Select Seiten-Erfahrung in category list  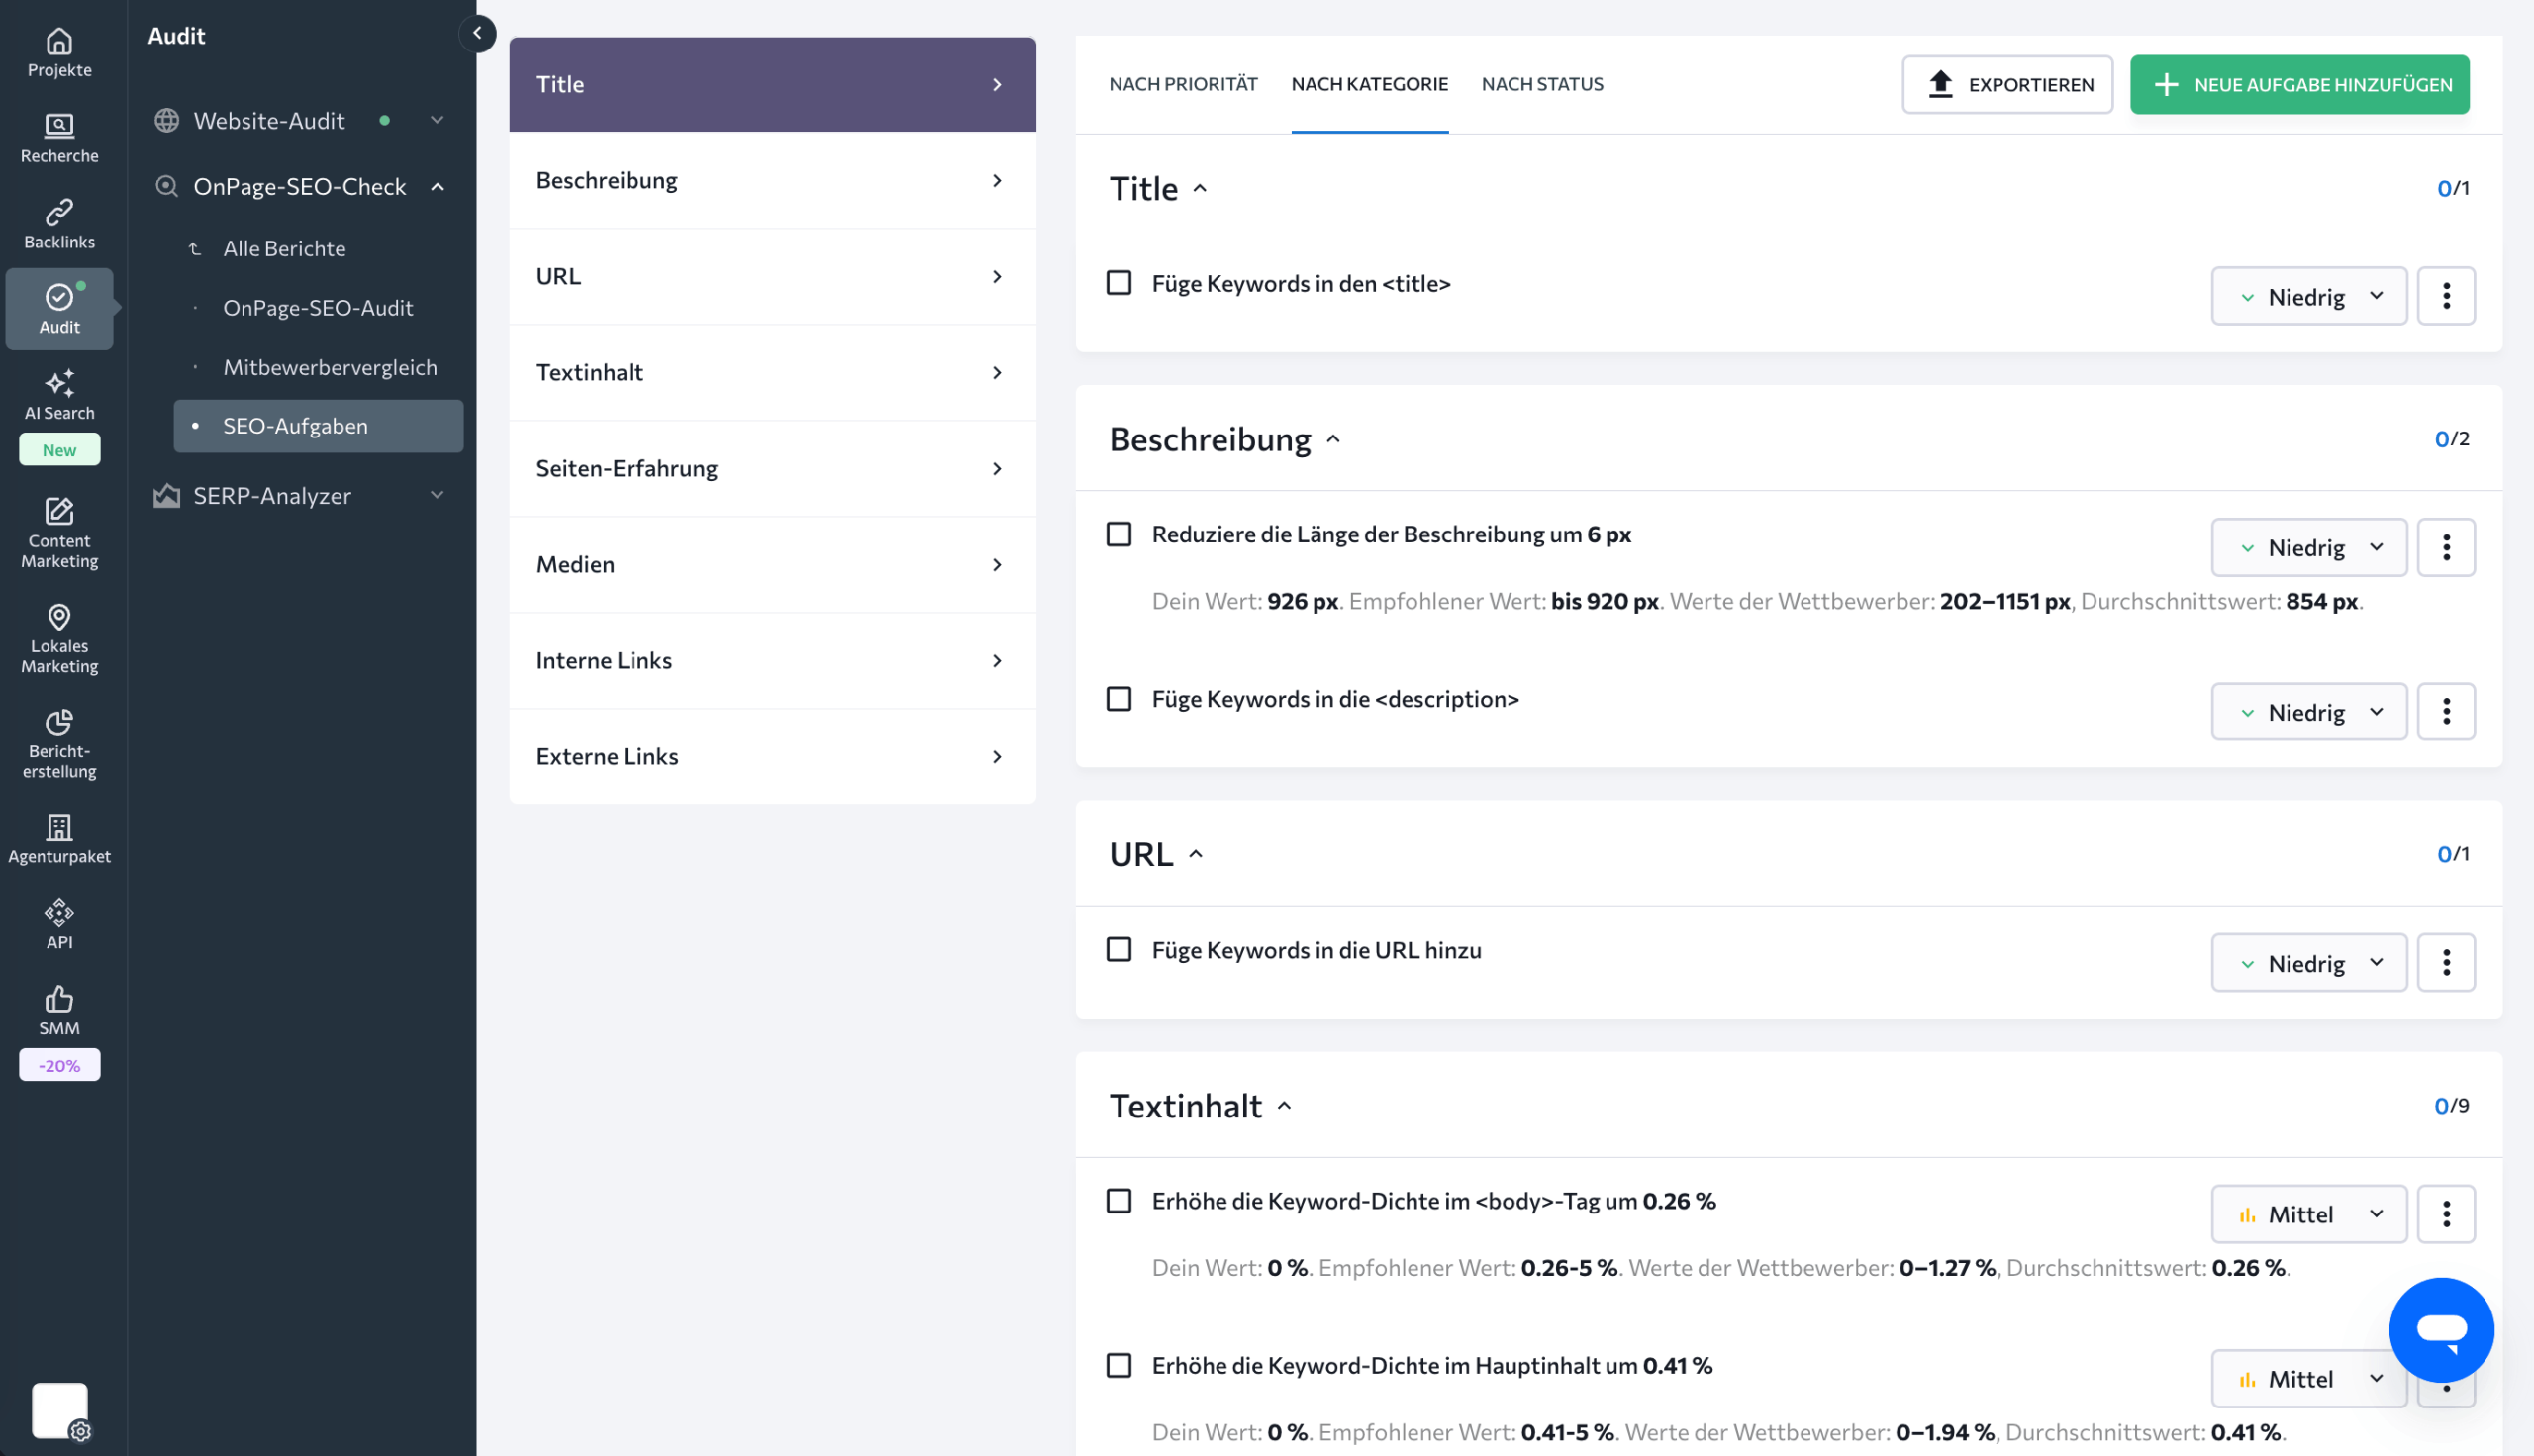(x=772, y=468)
